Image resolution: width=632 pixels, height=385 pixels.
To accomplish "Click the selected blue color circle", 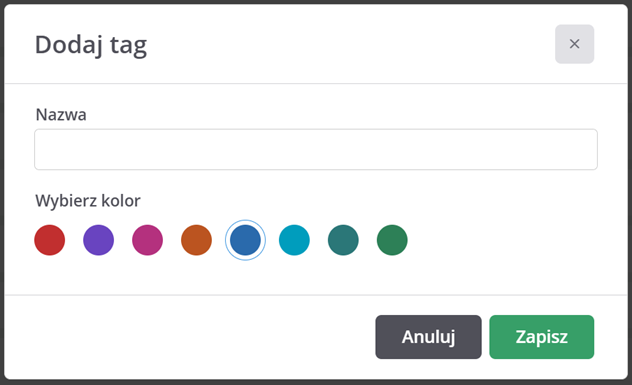I will (245, 240).
